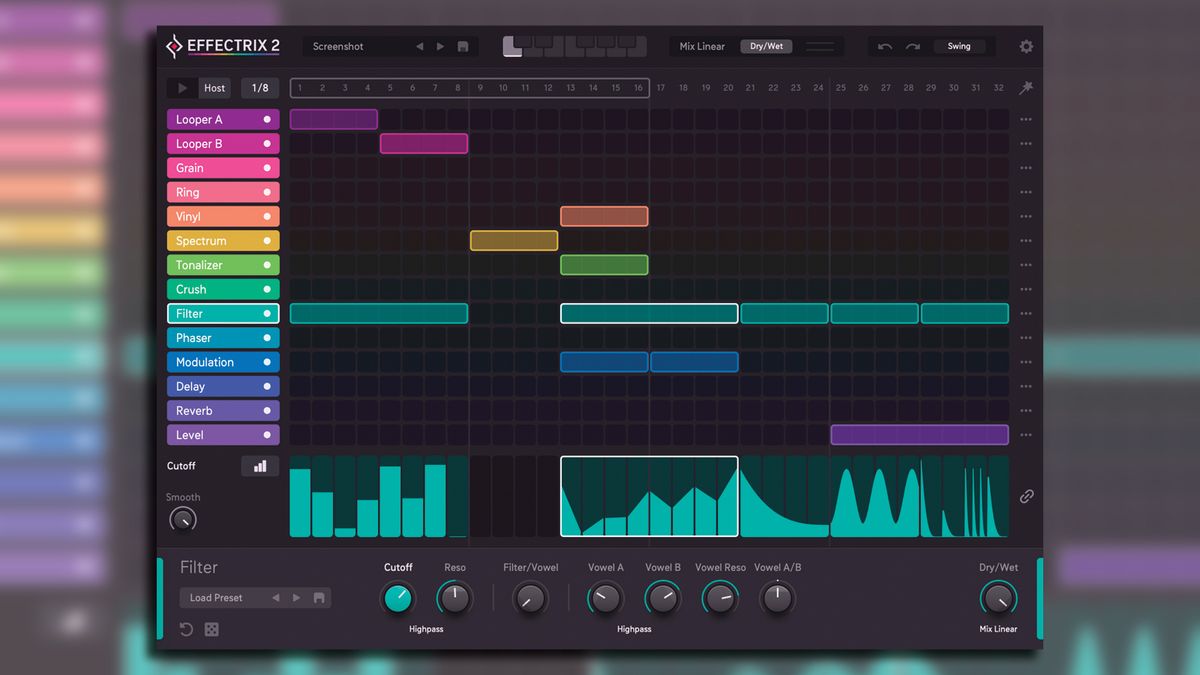Image resolution: width=1200 pixels, height=675 pixels.
Task: Click the pin icon above the row menus
Action: click(x=1025, y=88)
